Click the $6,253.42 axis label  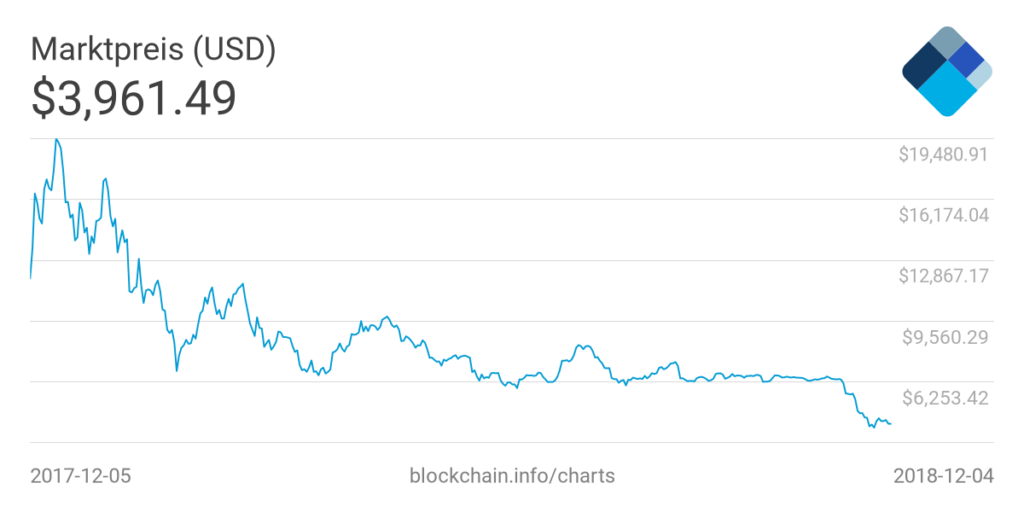click(944, 398)
